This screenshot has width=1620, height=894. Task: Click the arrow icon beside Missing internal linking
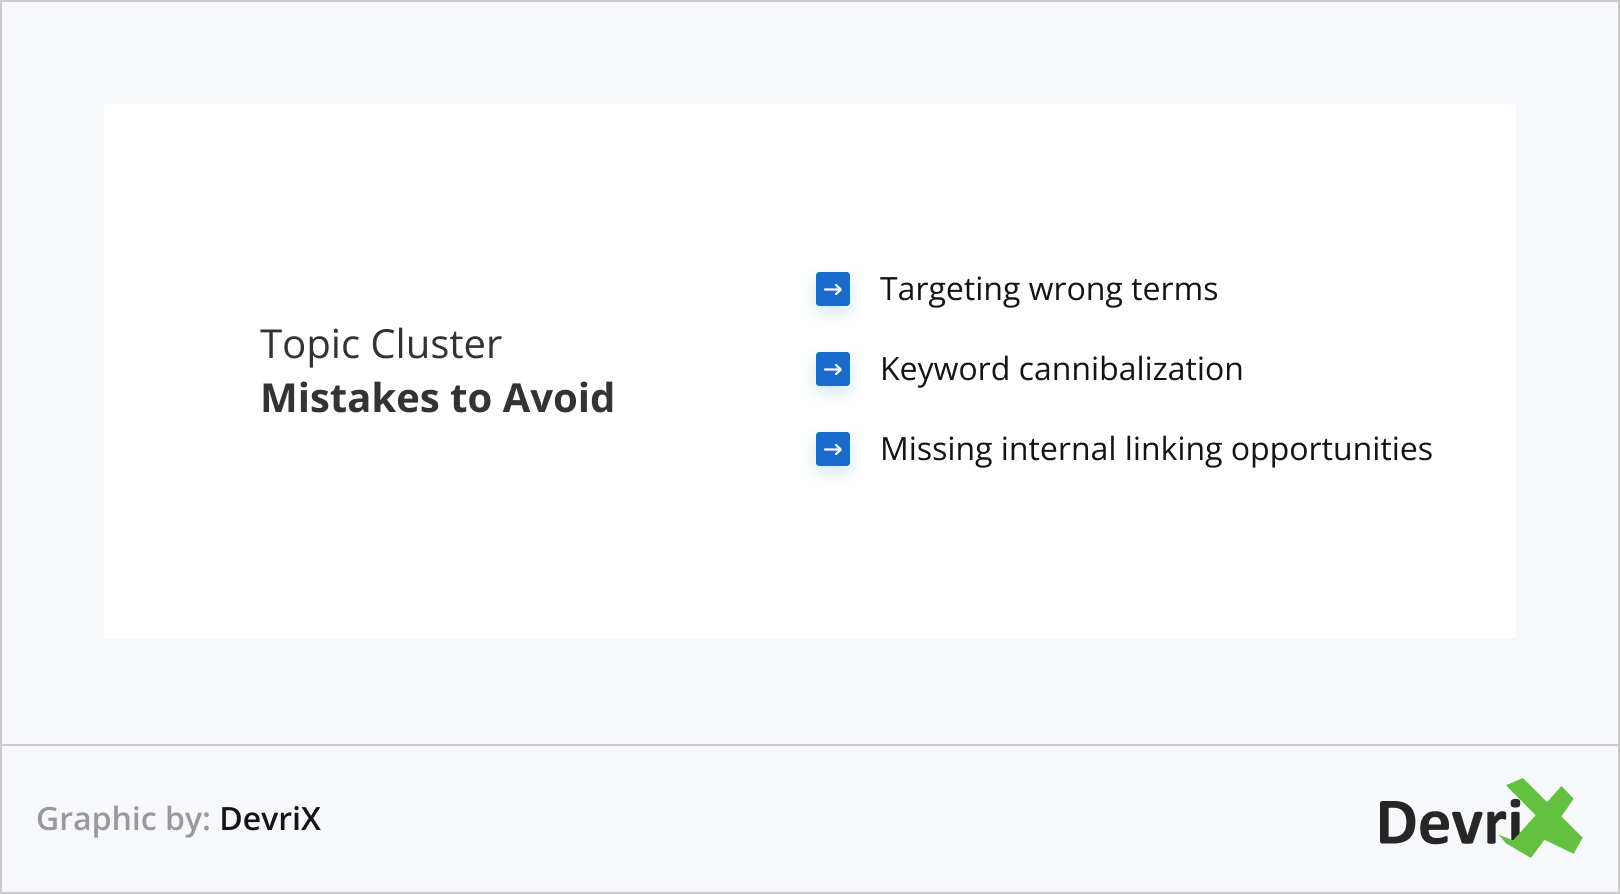coord(832,449)
